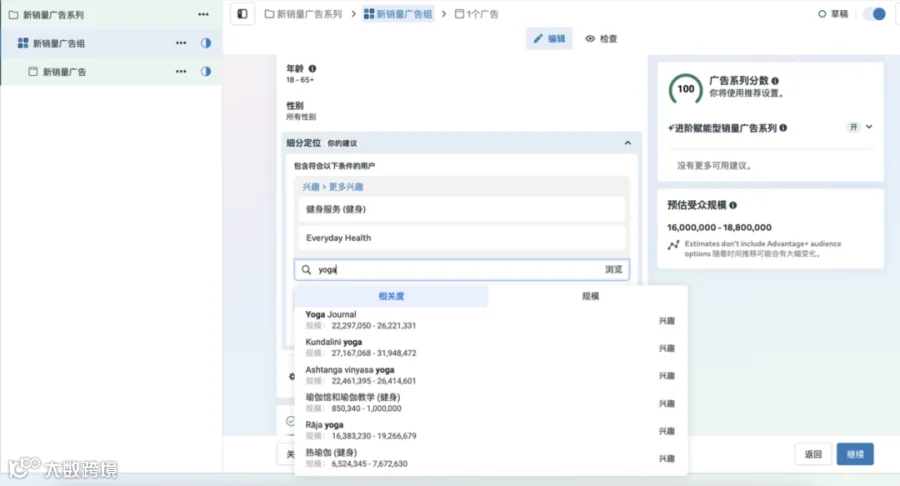The image size is (900, 486).
Task: Click info icon beside 预估受众规模
Action: tap(733, 205)
